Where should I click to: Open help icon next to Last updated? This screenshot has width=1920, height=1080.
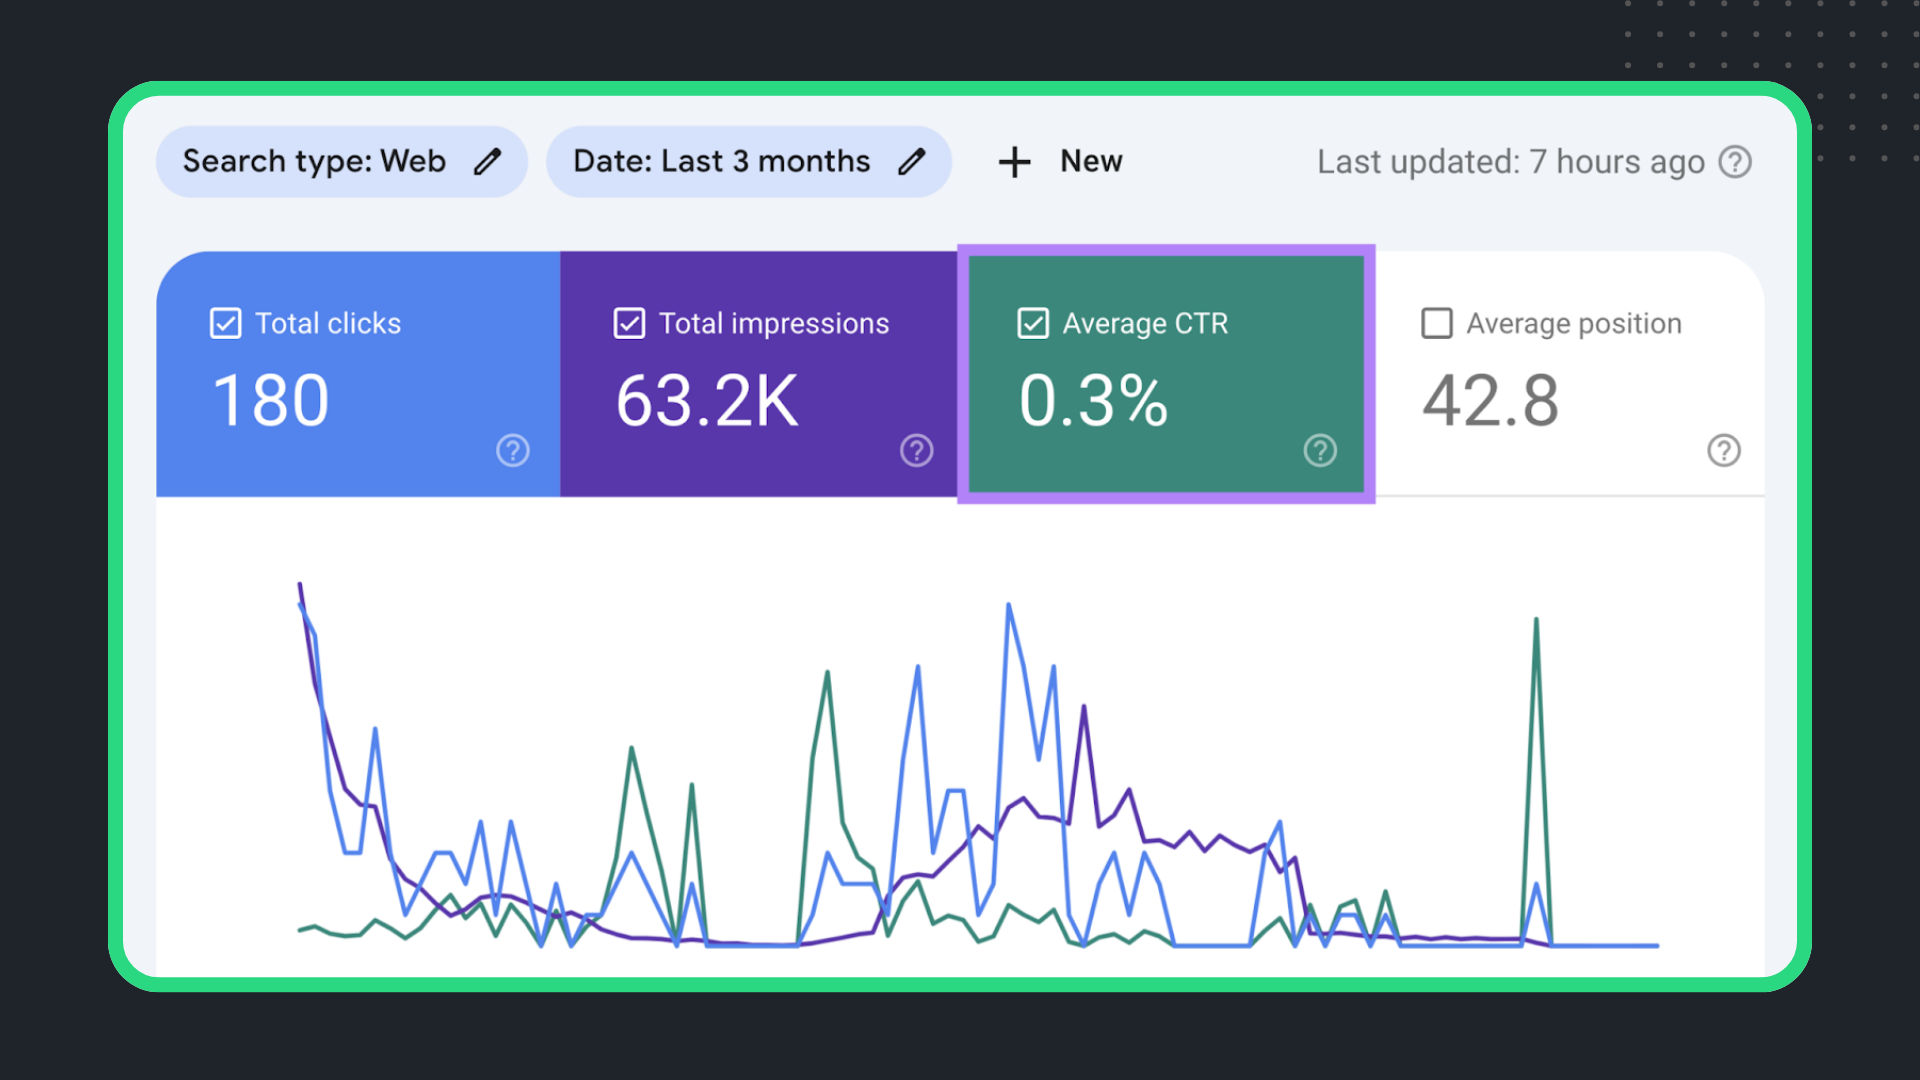(1735, 162)
